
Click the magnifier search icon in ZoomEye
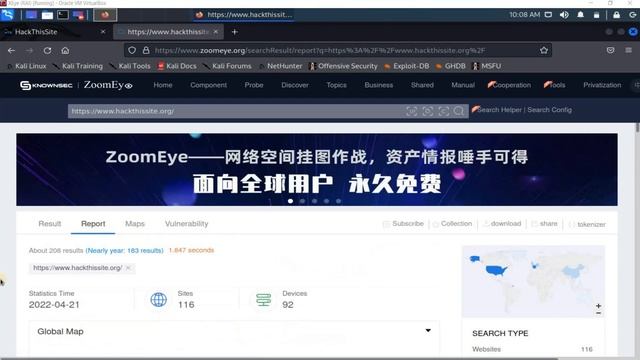click(x=459, y=111)
